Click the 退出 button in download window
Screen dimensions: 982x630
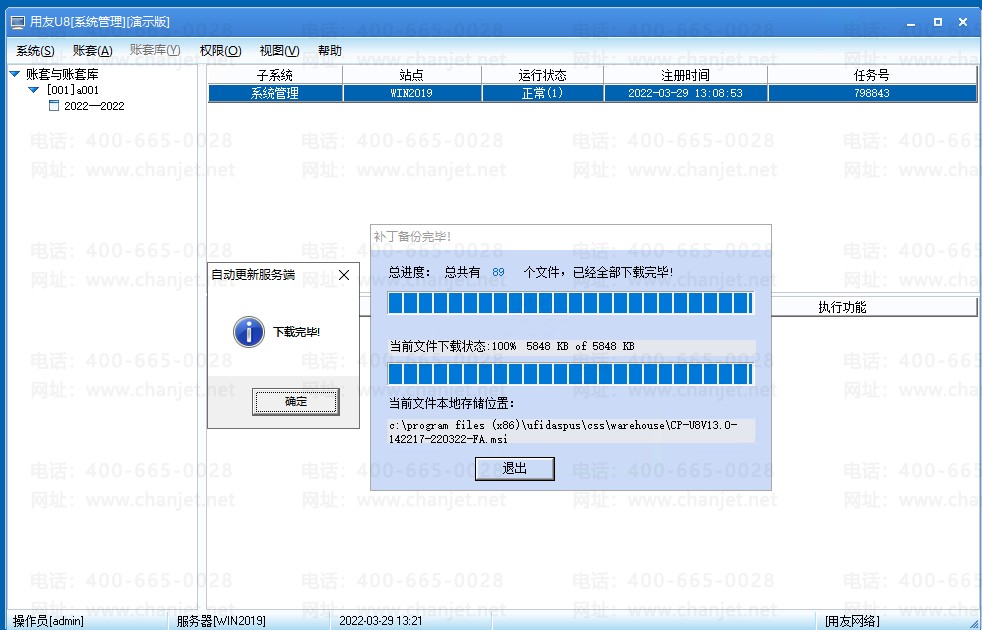pyautogui.click(x=515, y=468)
